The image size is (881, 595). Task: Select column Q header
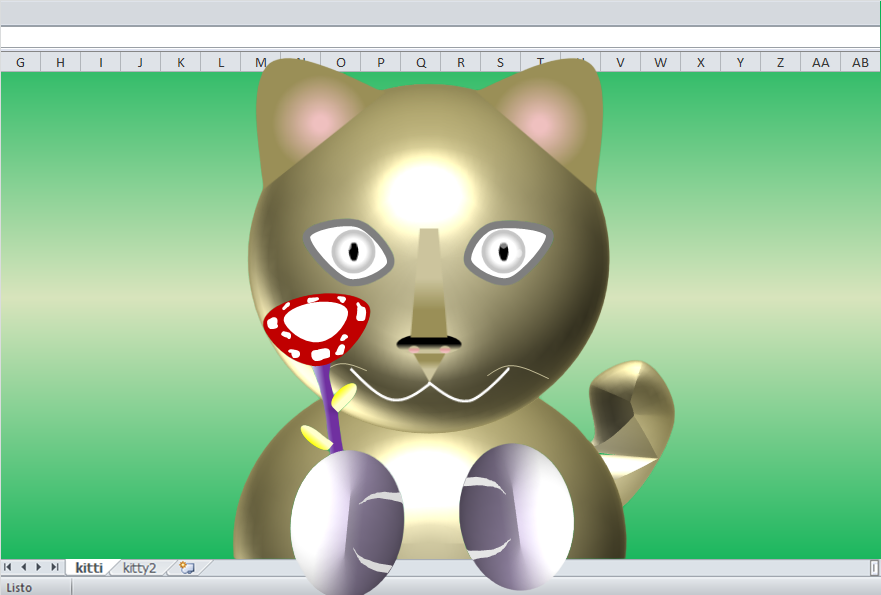(421, 62)
